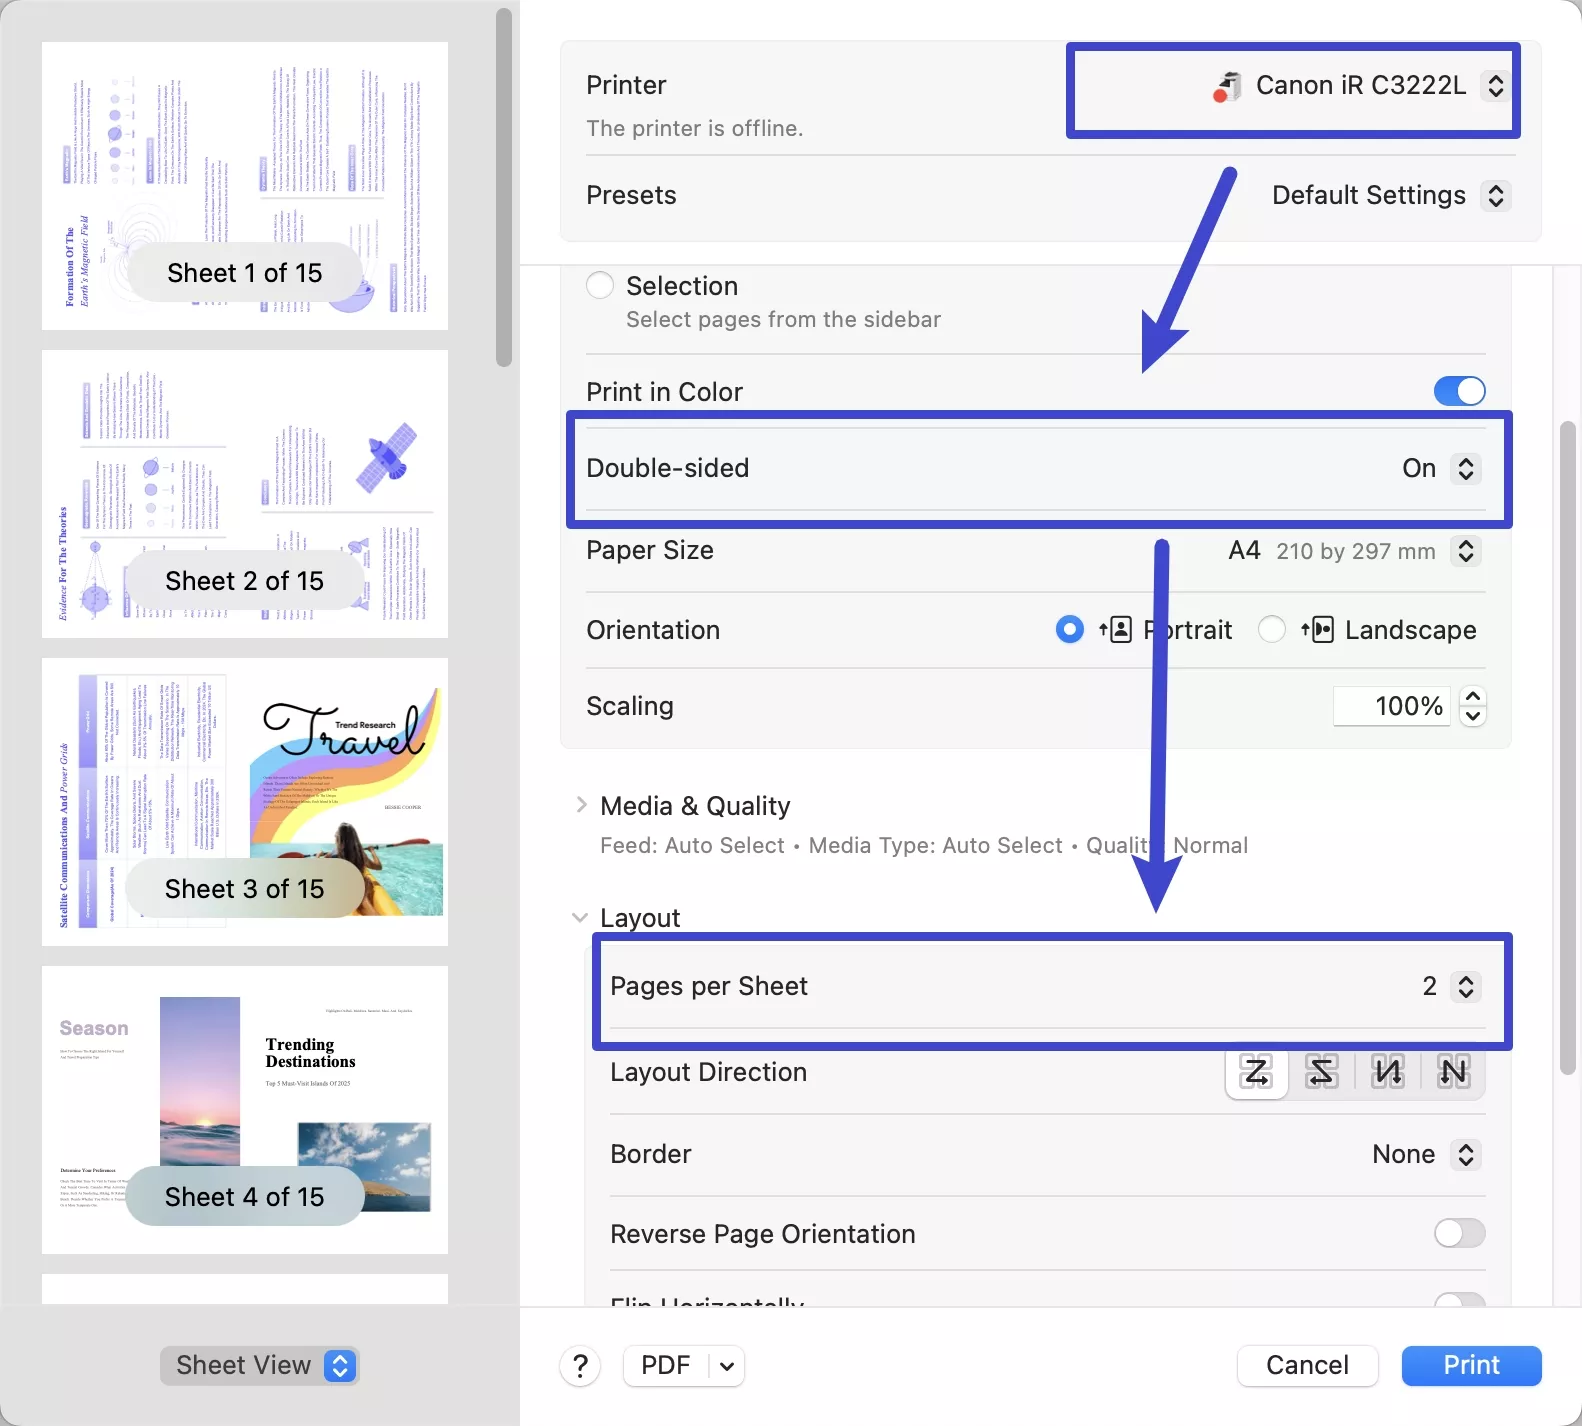The width and height of the screenshot is (1582, 1426).
Task: Select the Selection pages radio button
Action: click(x=600, y=286)
